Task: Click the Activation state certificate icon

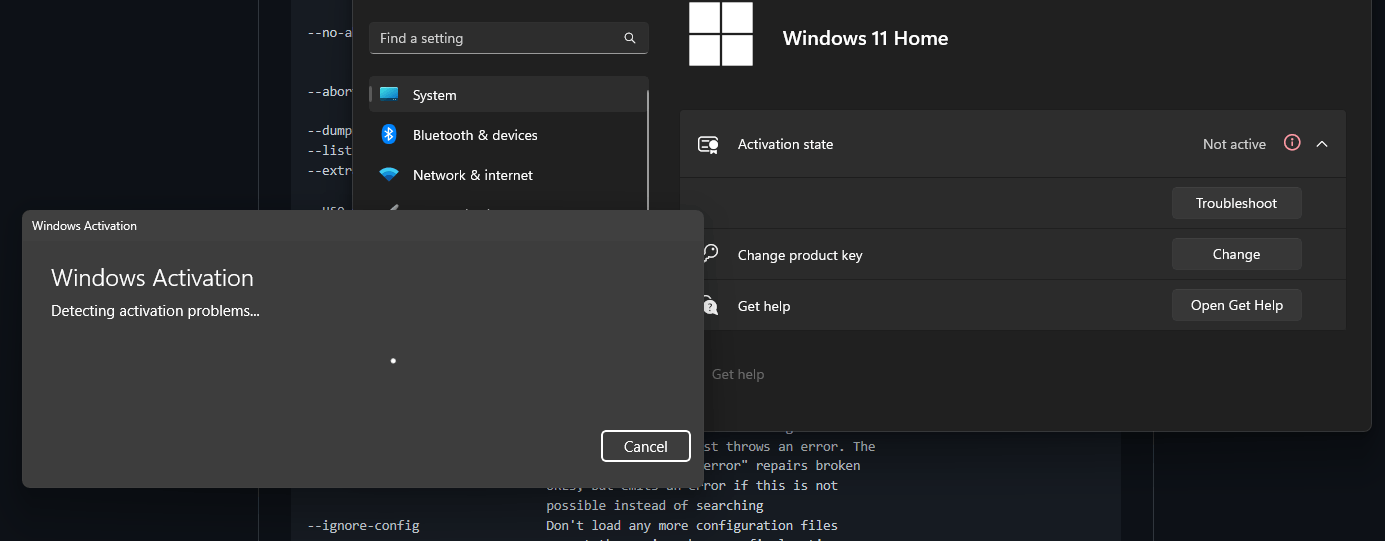Action: (708, 144)
